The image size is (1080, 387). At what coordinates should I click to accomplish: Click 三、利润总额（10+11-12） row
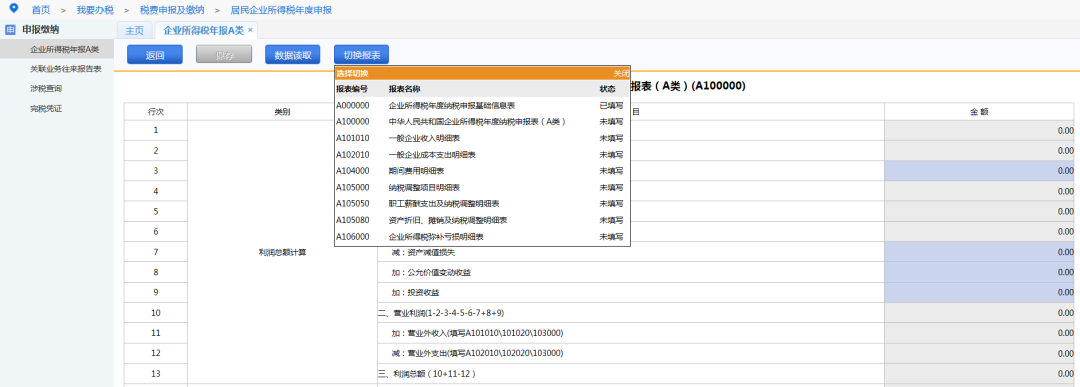click(630, 374)
